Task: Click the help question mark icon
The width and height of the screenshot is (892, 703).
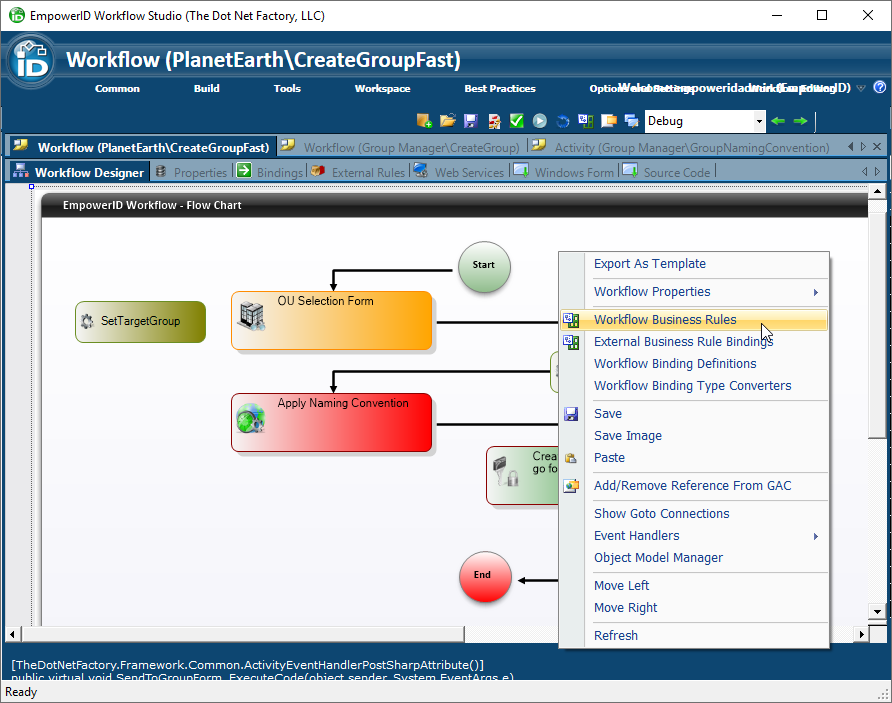Action: pyautogui.click(x=880, y=88)
